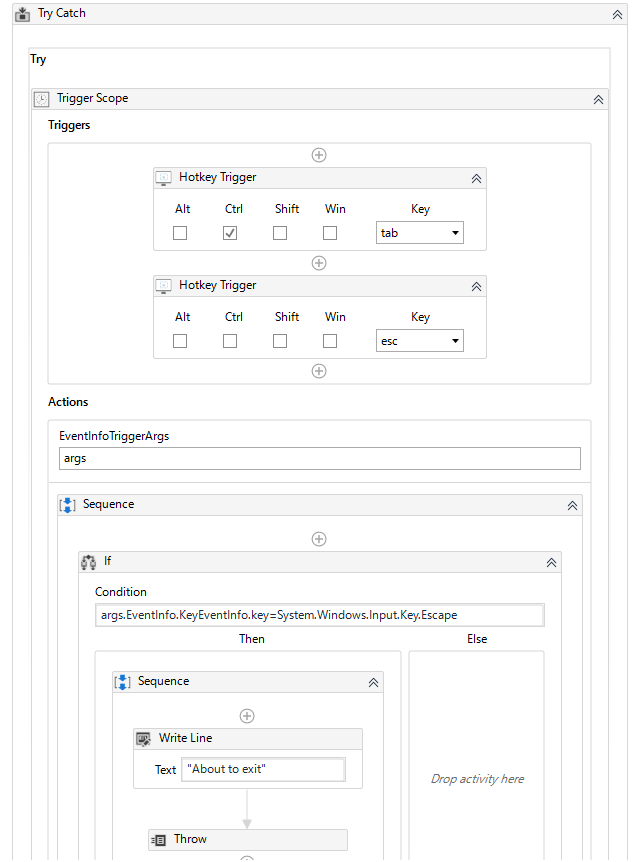Screen dimensions: 644x862
Task: Click the If activity icon
Action: (x=88, y=563)
